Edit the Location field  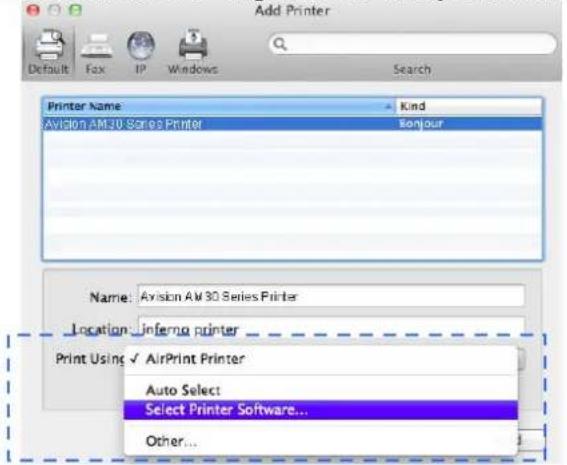331,327
